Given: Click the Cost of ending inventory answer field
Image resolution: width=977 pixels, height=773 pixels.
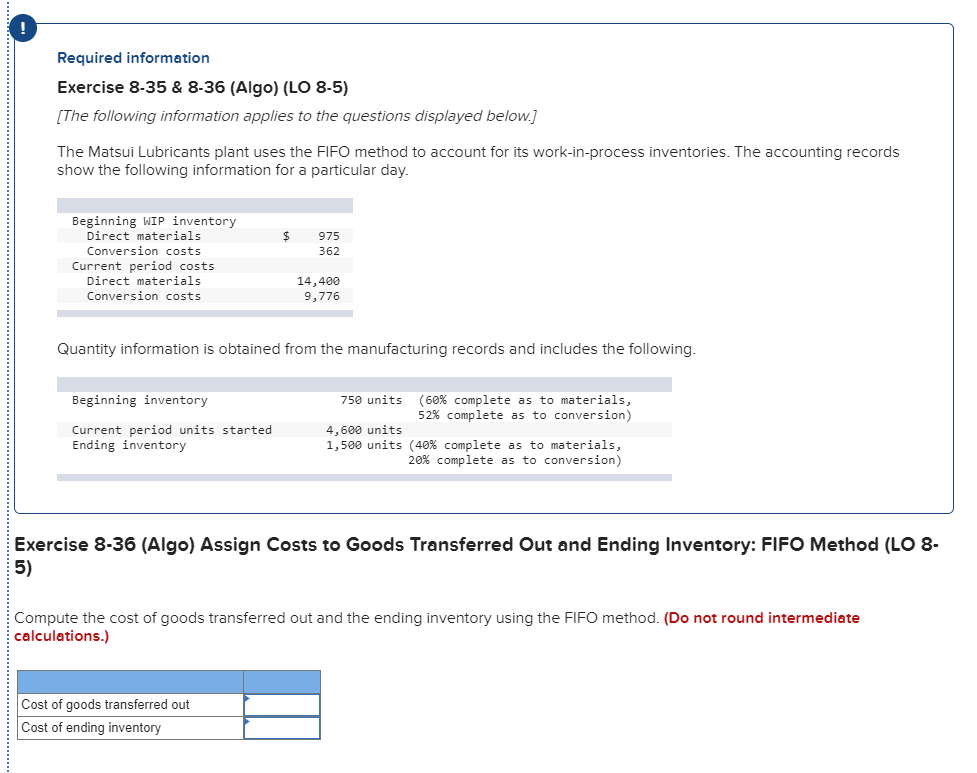Looking at the screenshot, I should pyautogui.click(x=282, y=726).
